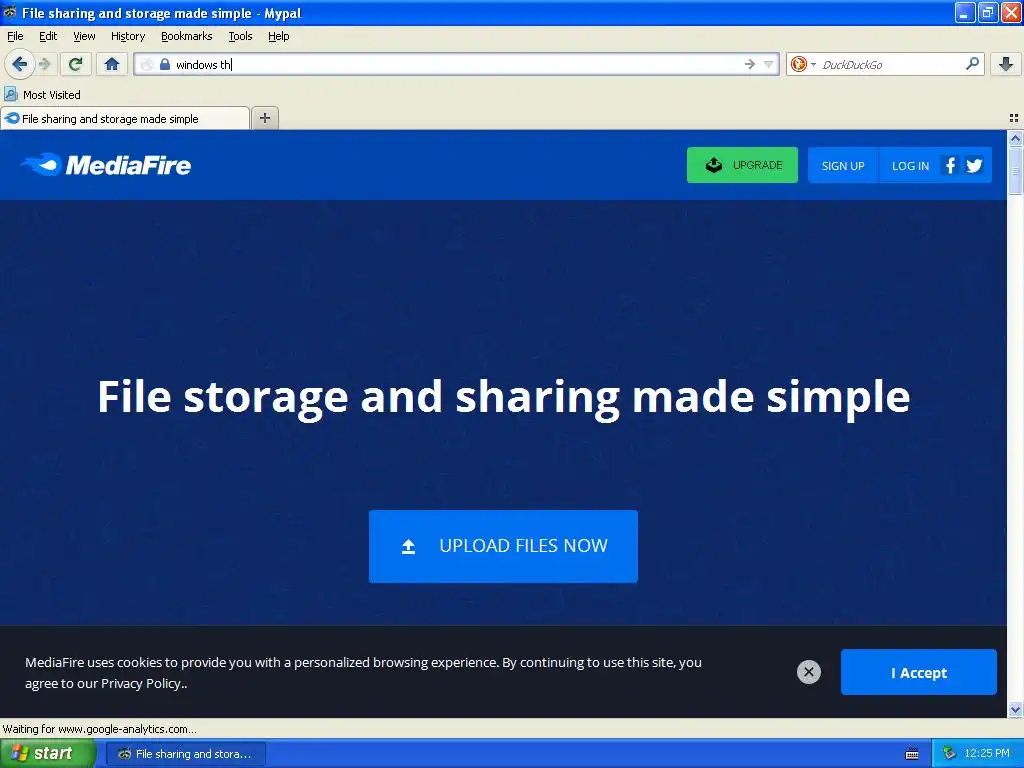Open the Help menu
The image size is (1024, 768).
click(x=278, y=36)
